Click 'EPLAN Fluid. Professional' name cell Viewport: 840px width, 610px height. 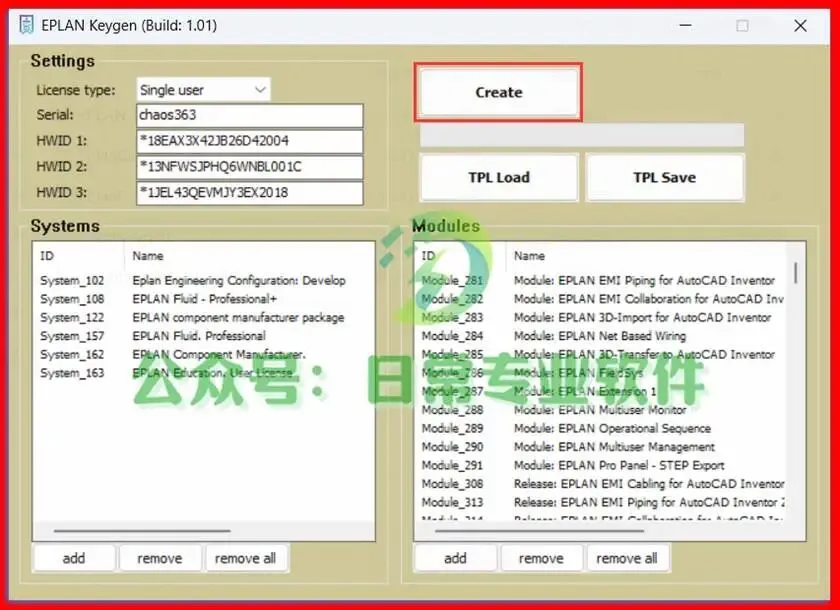pos(199,336)
